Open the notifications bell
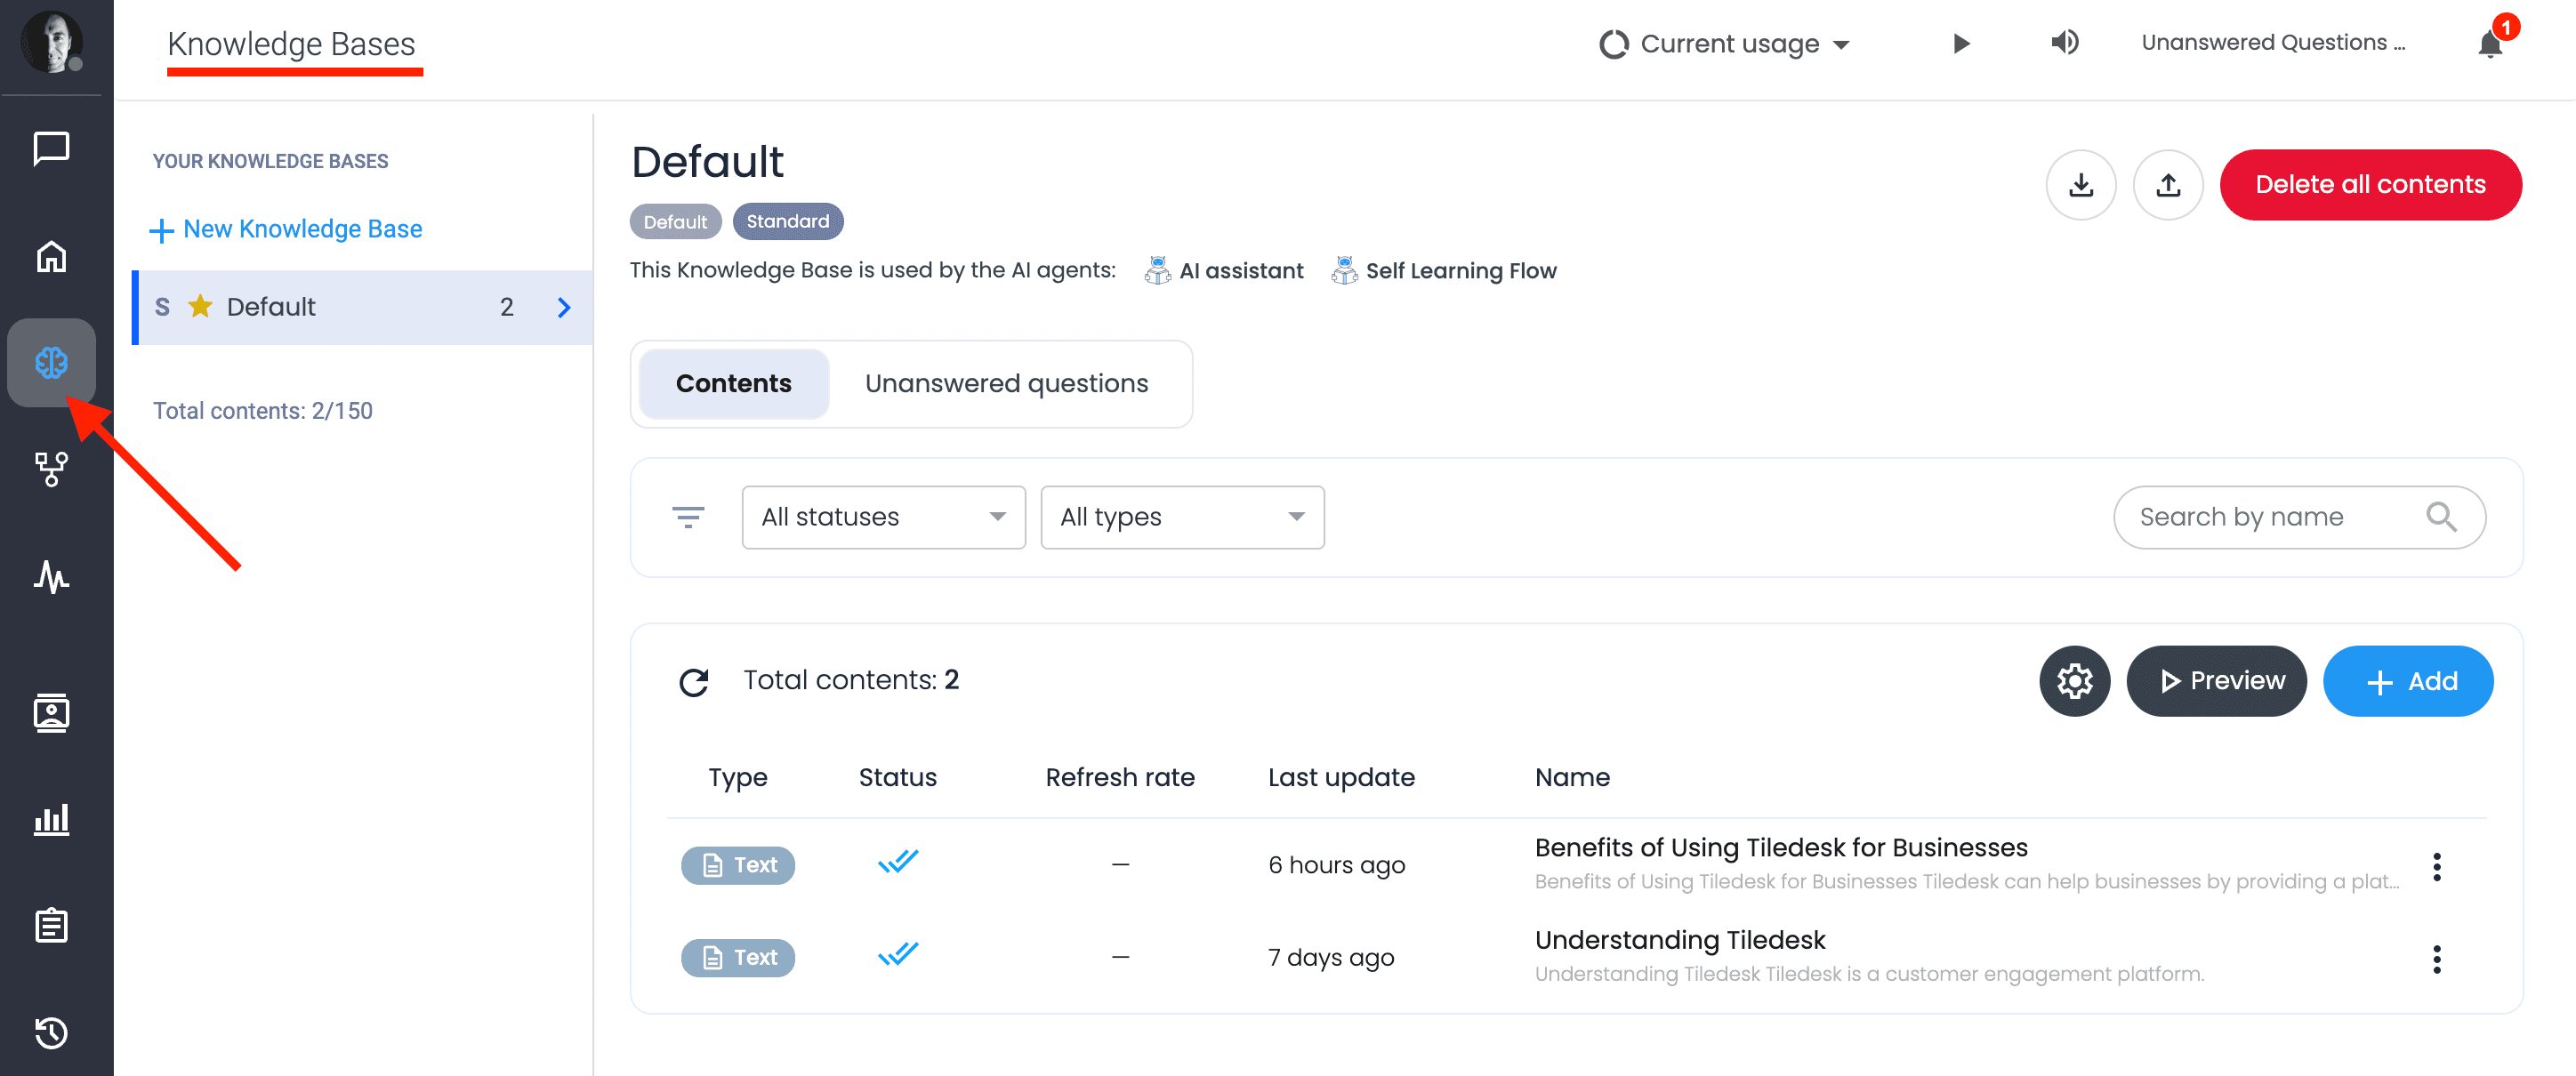Screen dimensions: 2576x1076 tap(2490, 44)
